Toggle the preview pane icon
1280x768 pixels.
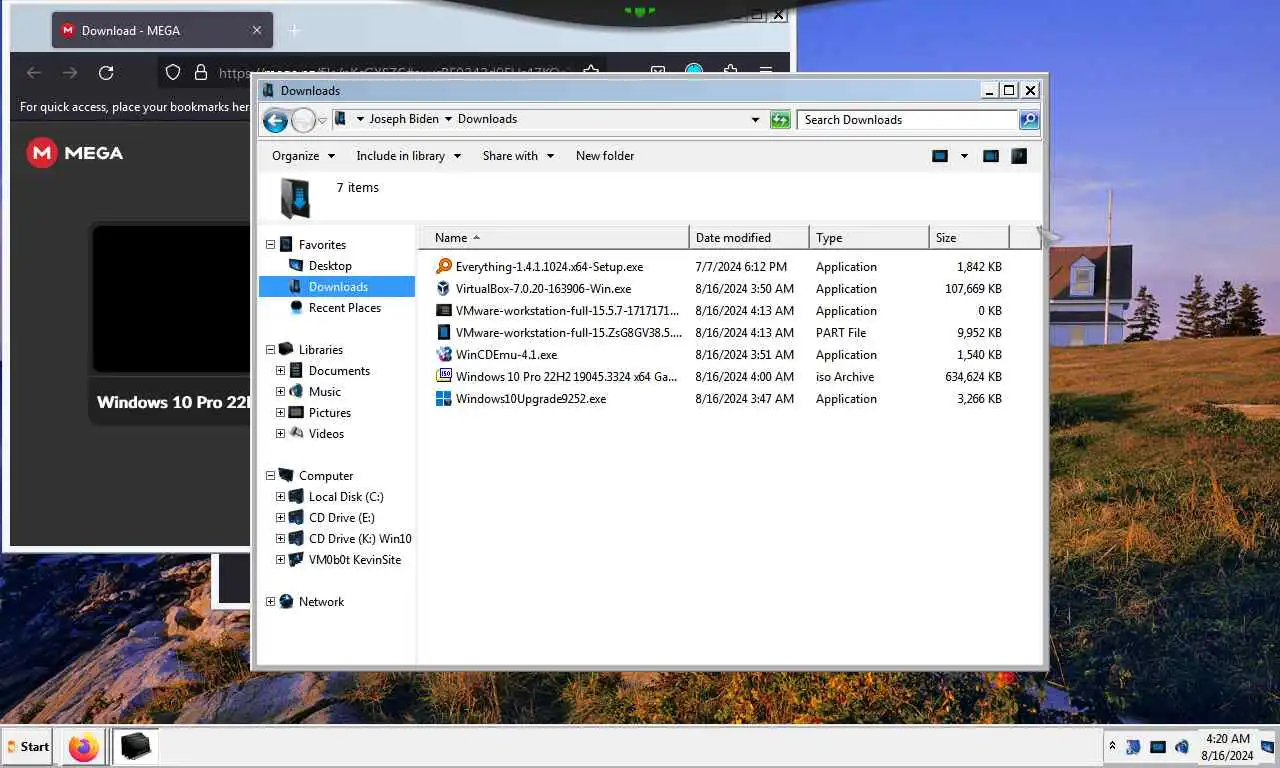point(991,156)
